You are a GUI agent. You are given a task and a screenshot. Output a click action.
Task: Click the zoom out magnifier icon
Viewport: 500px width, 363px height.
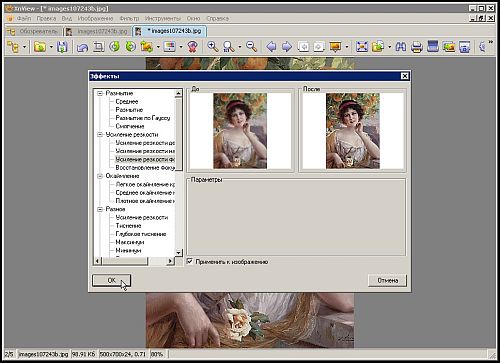point(252,47)
